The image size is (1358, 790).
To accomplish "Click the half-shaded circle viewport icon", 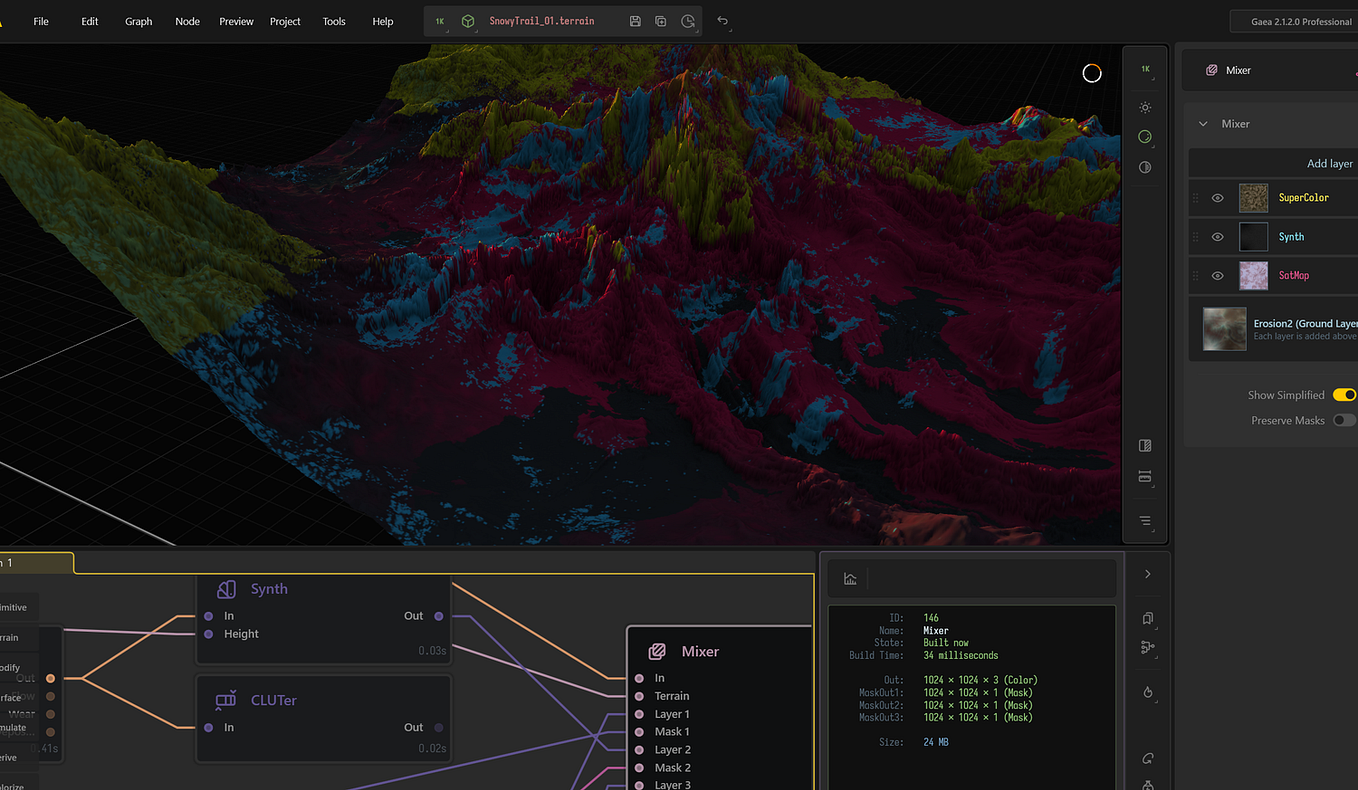I will 1145,167.
